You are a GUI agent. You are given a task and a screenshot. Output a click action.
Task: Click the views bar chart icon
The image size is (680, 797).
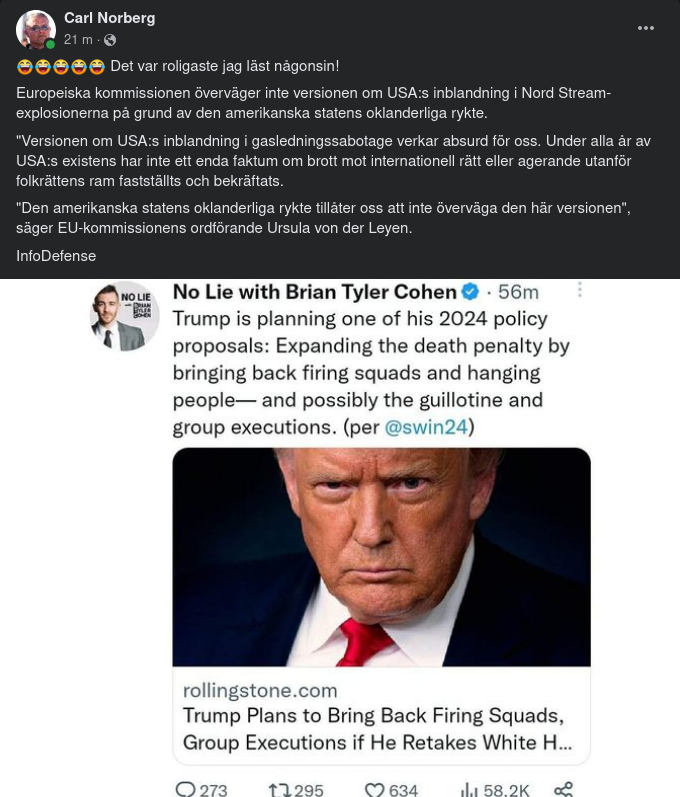[x=469, y=790]
